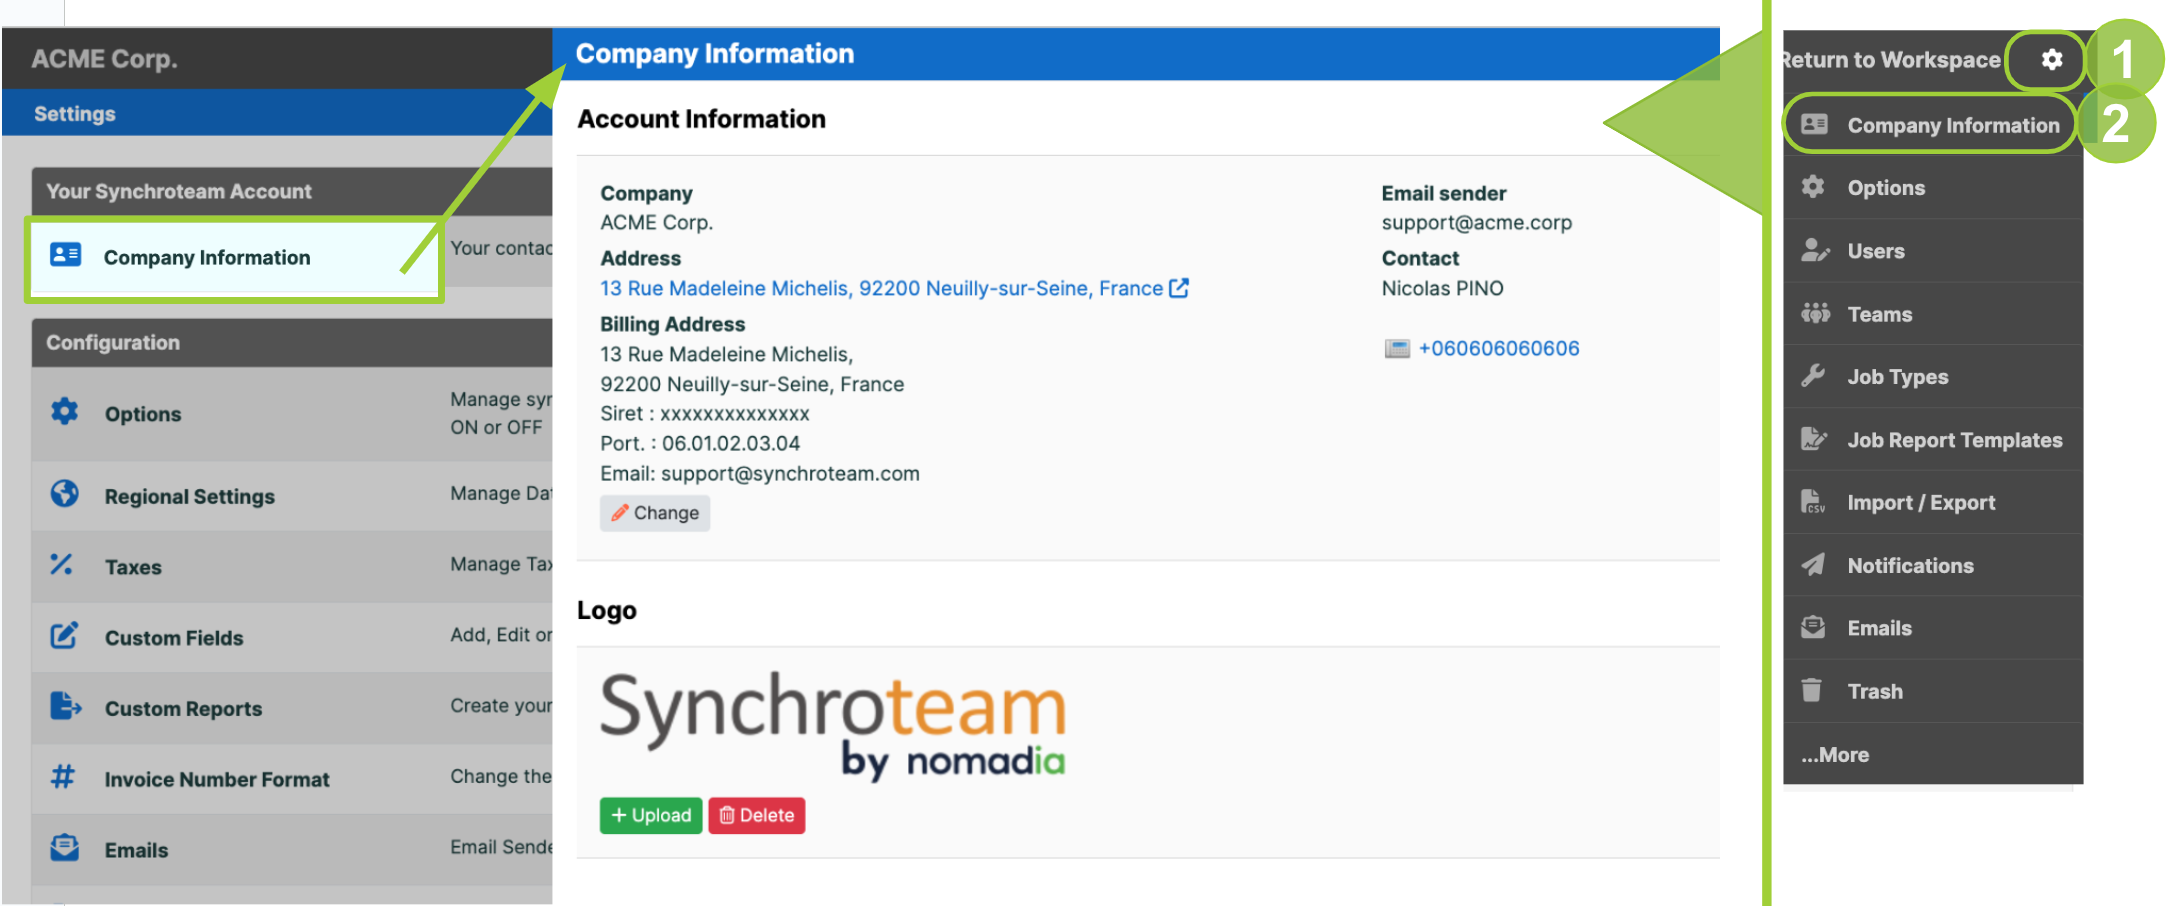The height and width of the screenshot is (906, 2178).
Task: Click the edit icon for Custom Fields
Action: [x=64, y=636]
